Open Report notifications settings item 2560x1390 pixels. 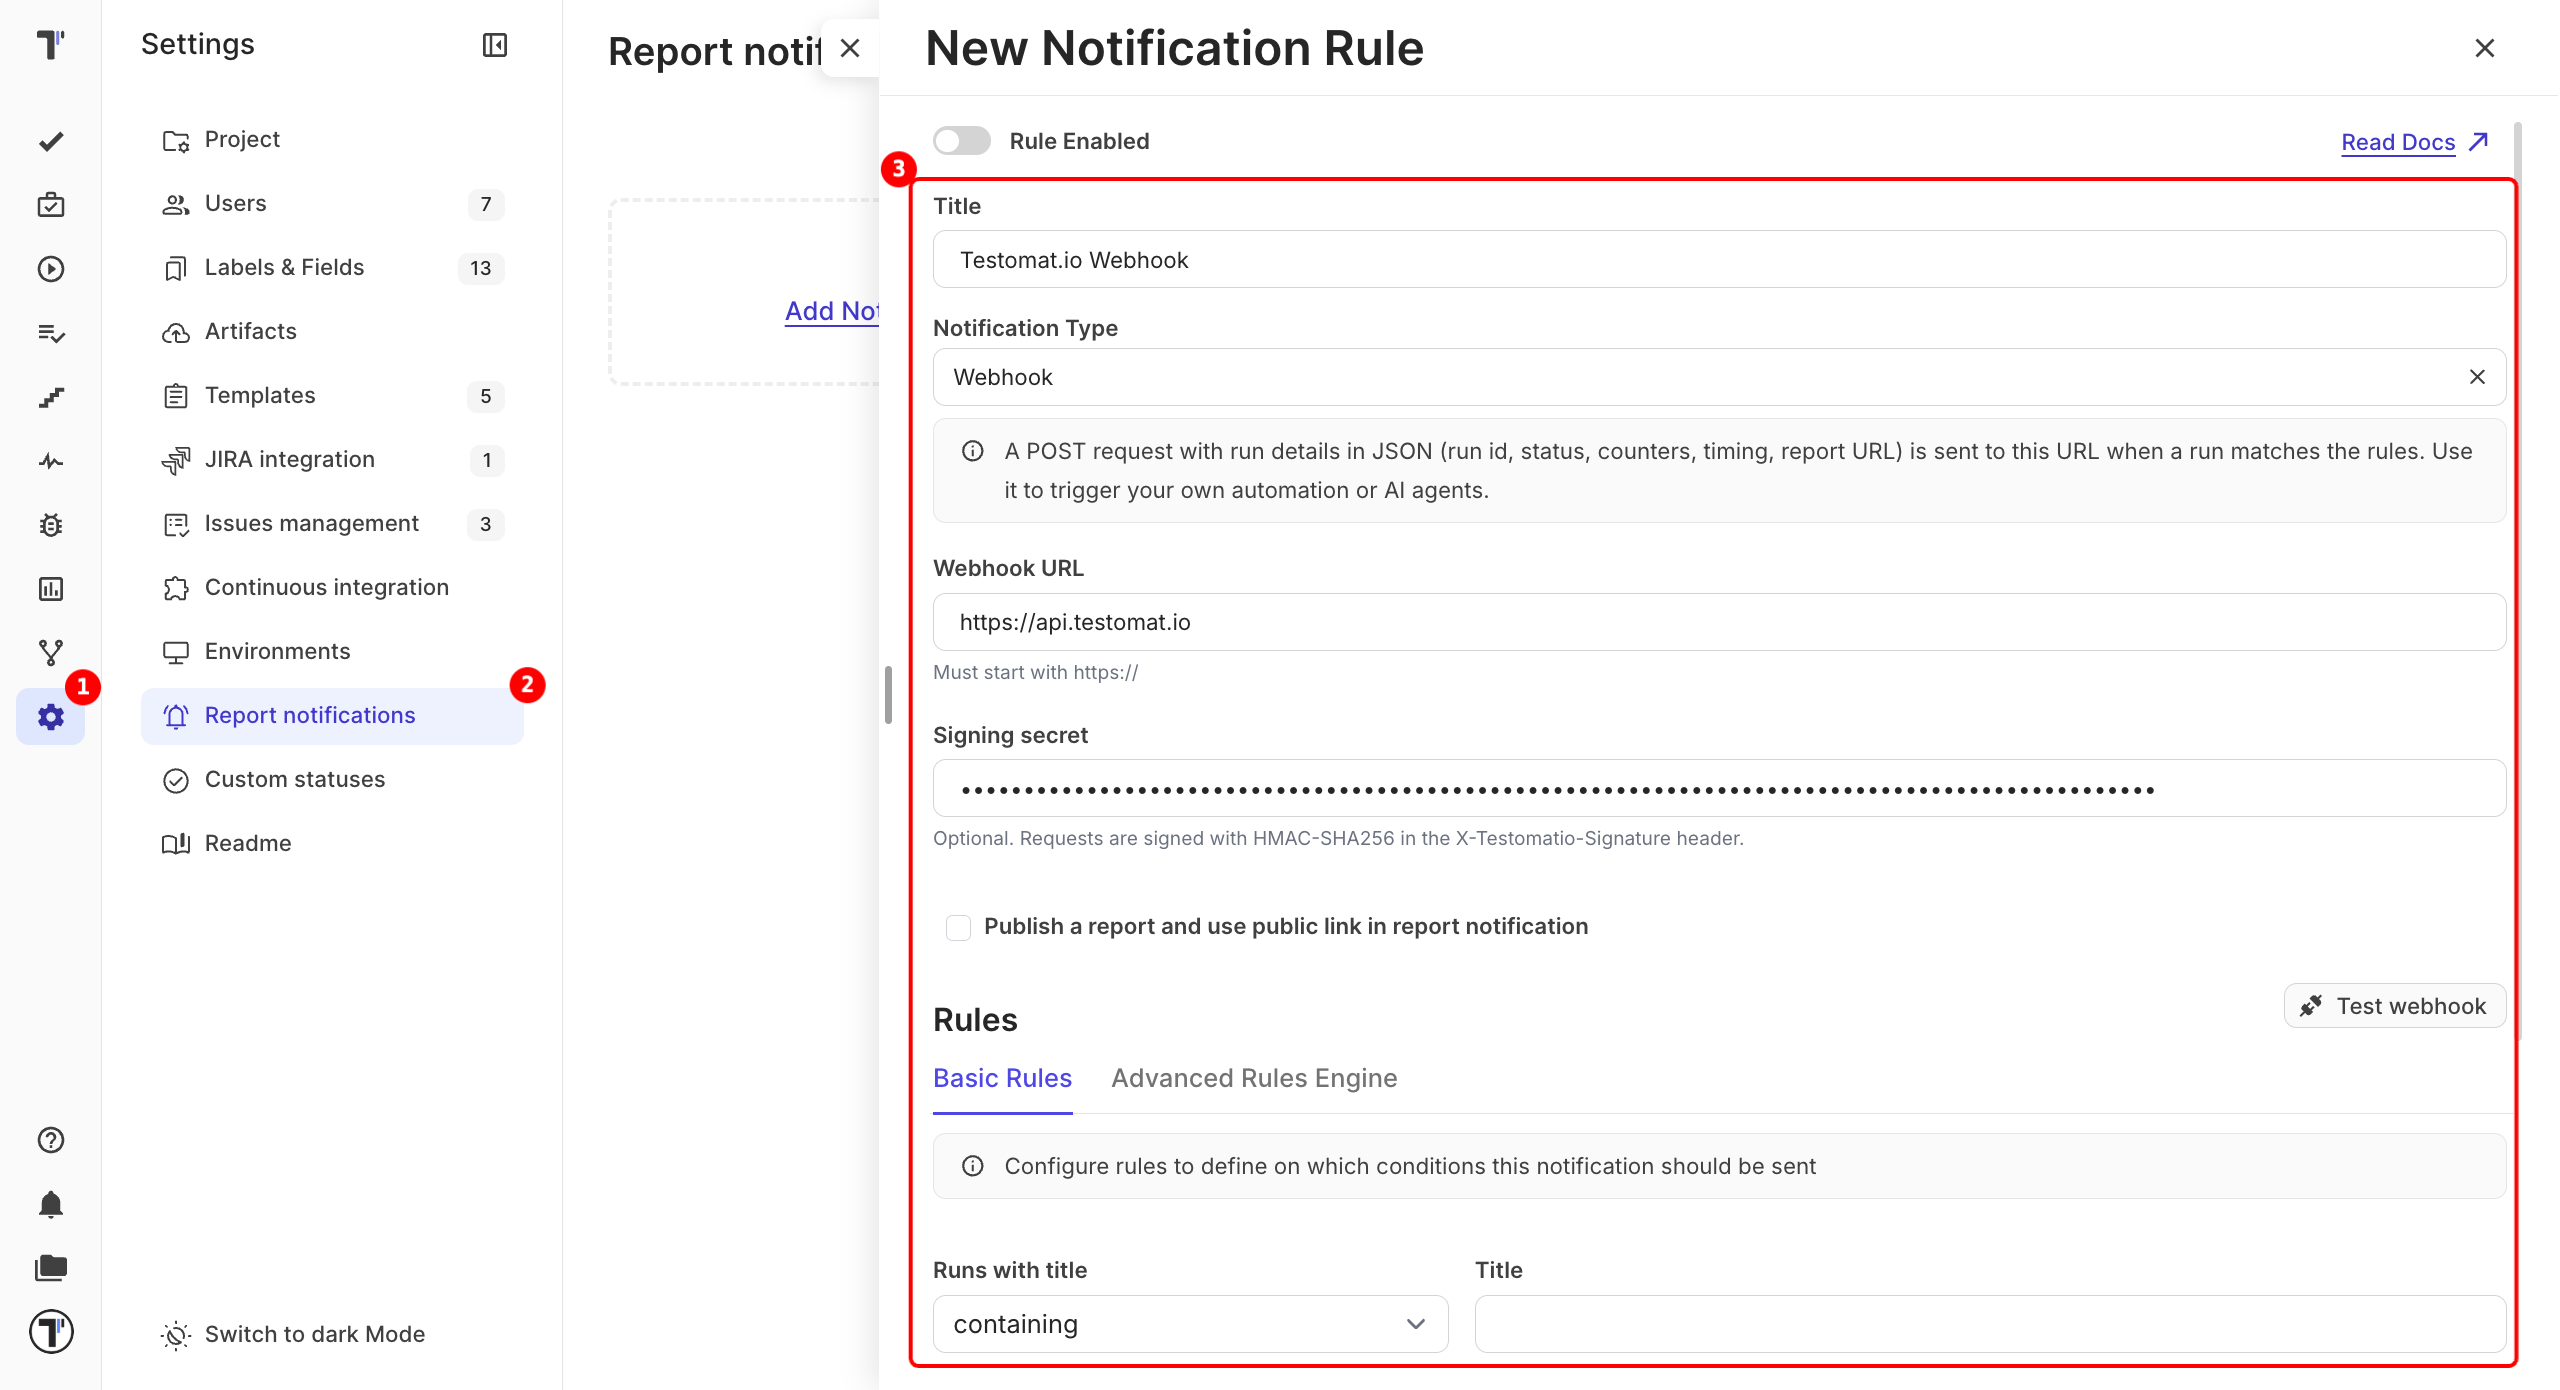(x=332, y=716)
